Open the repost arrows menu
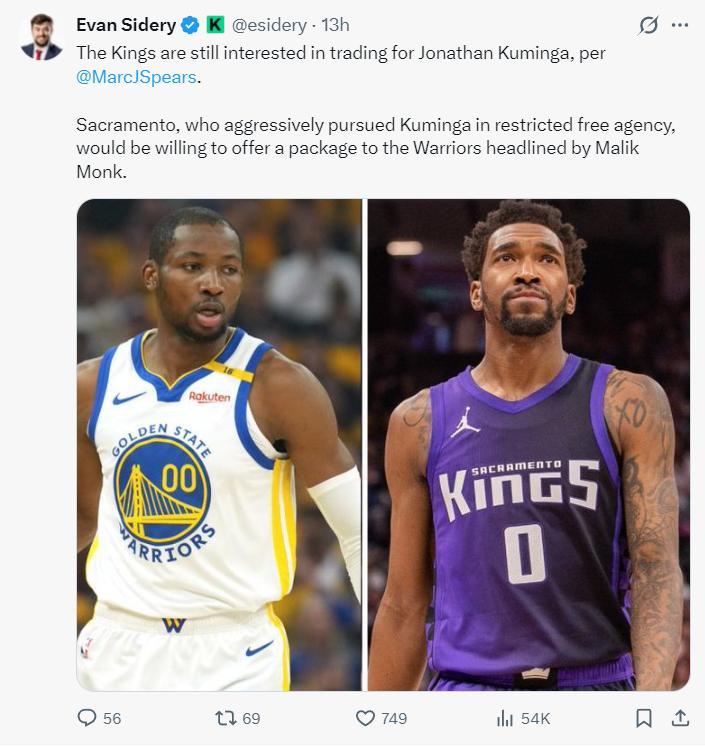705x746 pixels. [227, 718]
